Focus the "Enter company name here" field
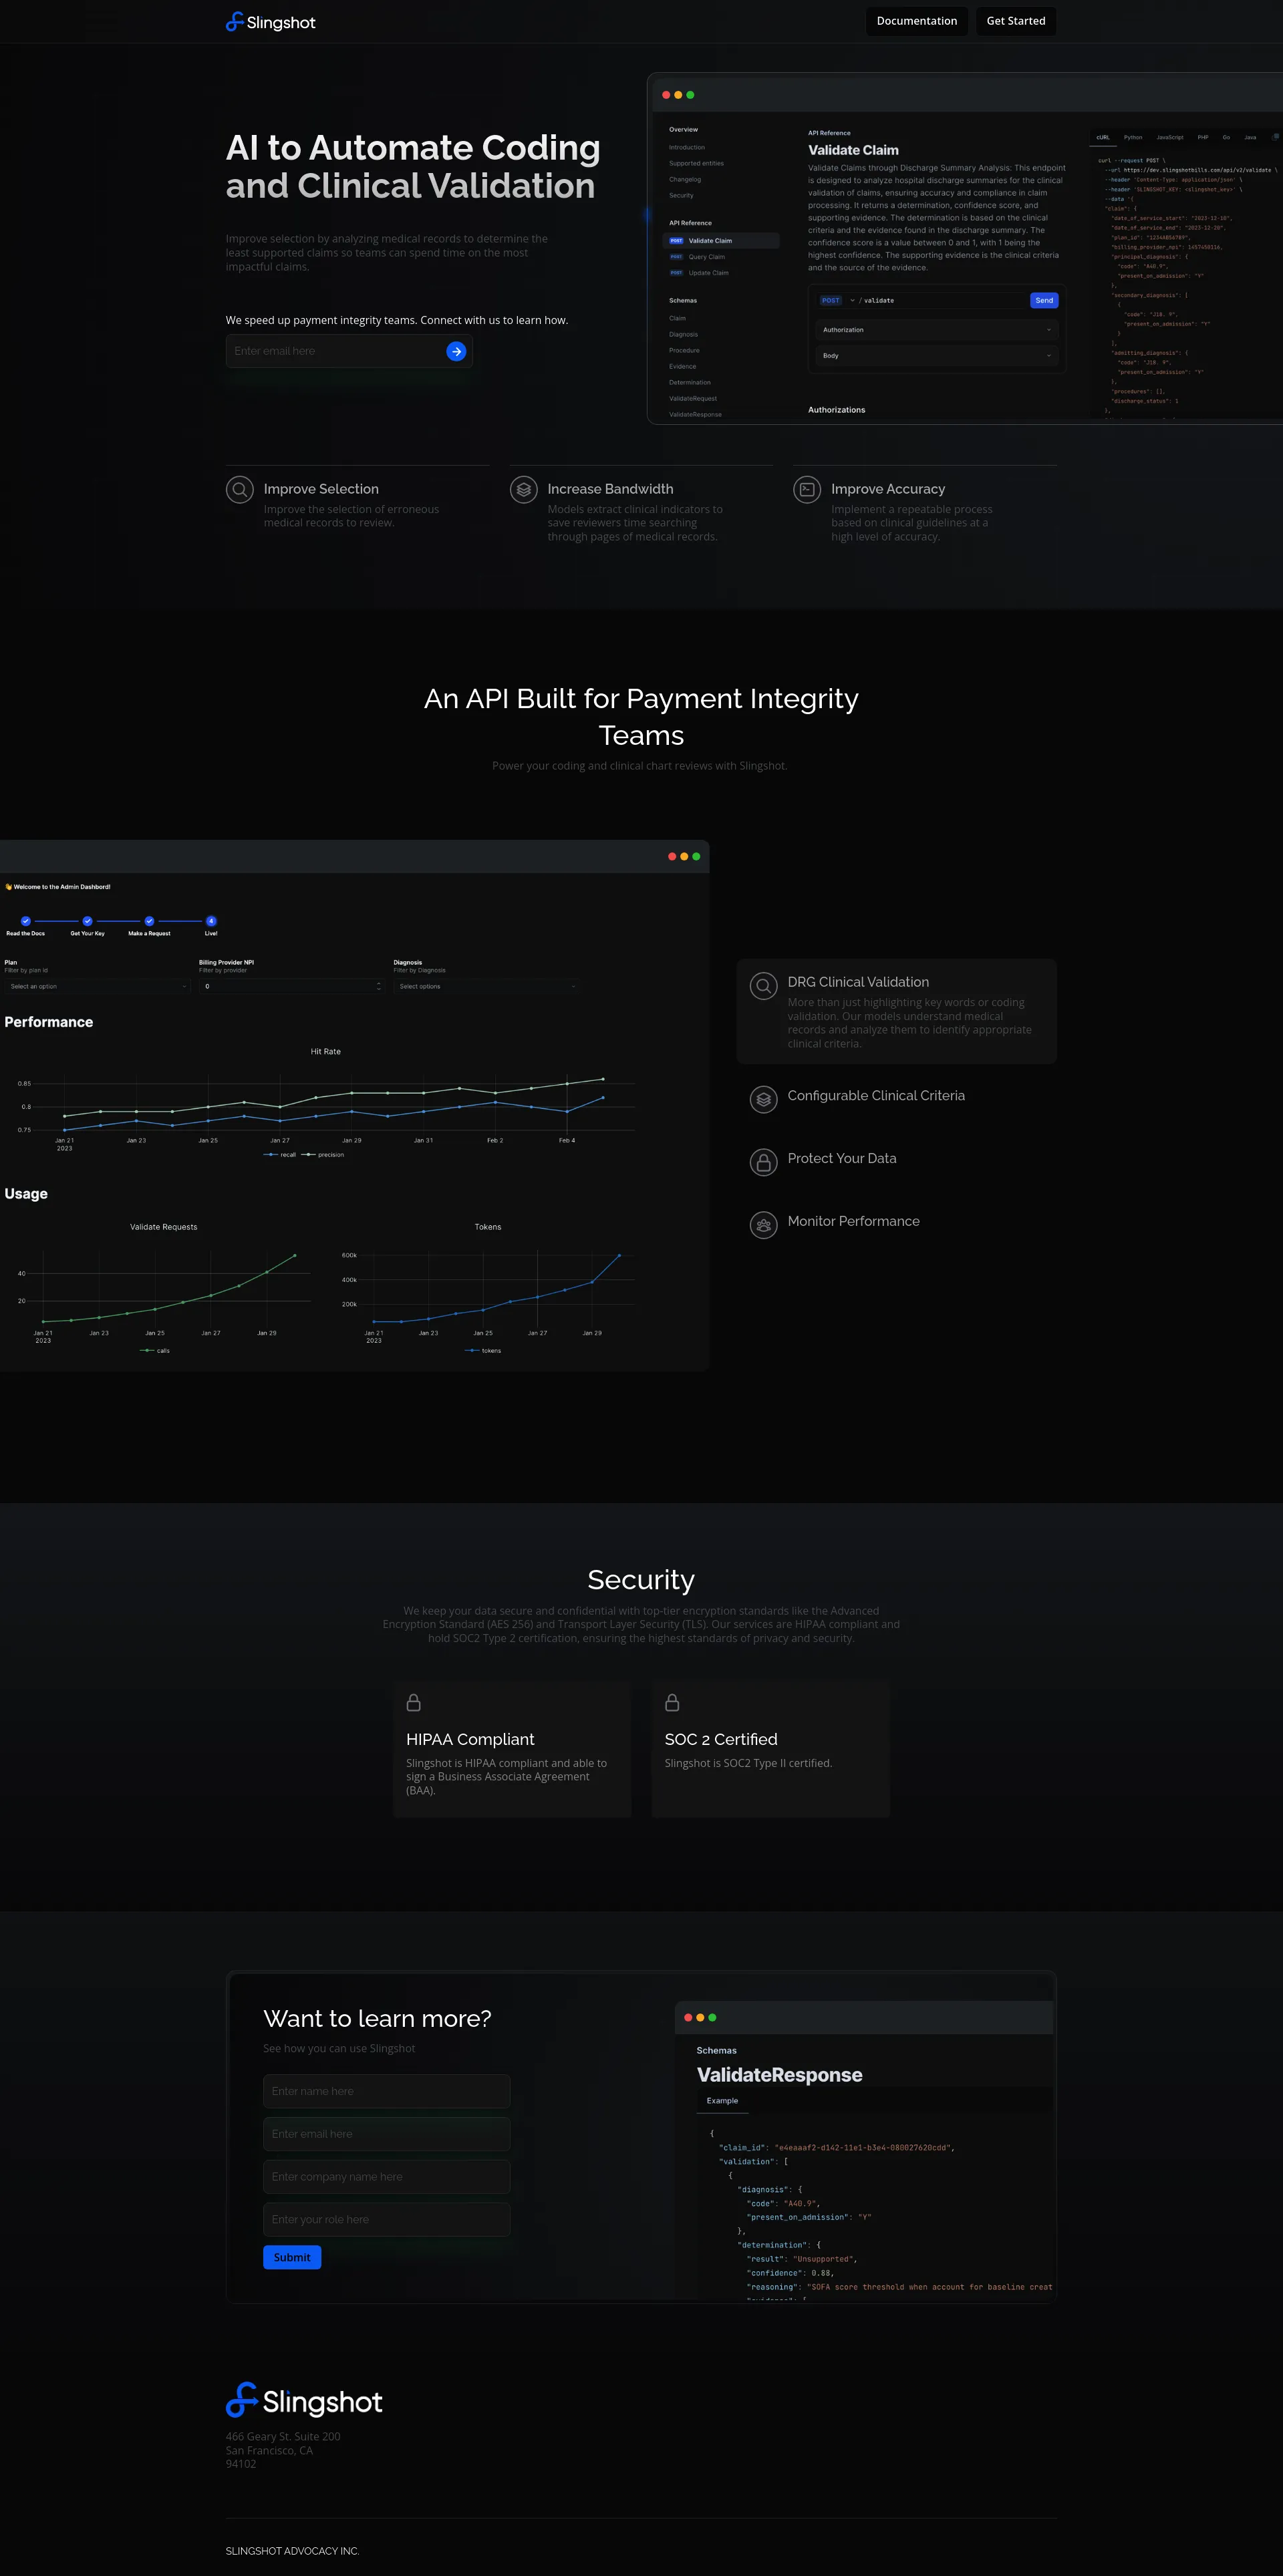 (387, 2177)
